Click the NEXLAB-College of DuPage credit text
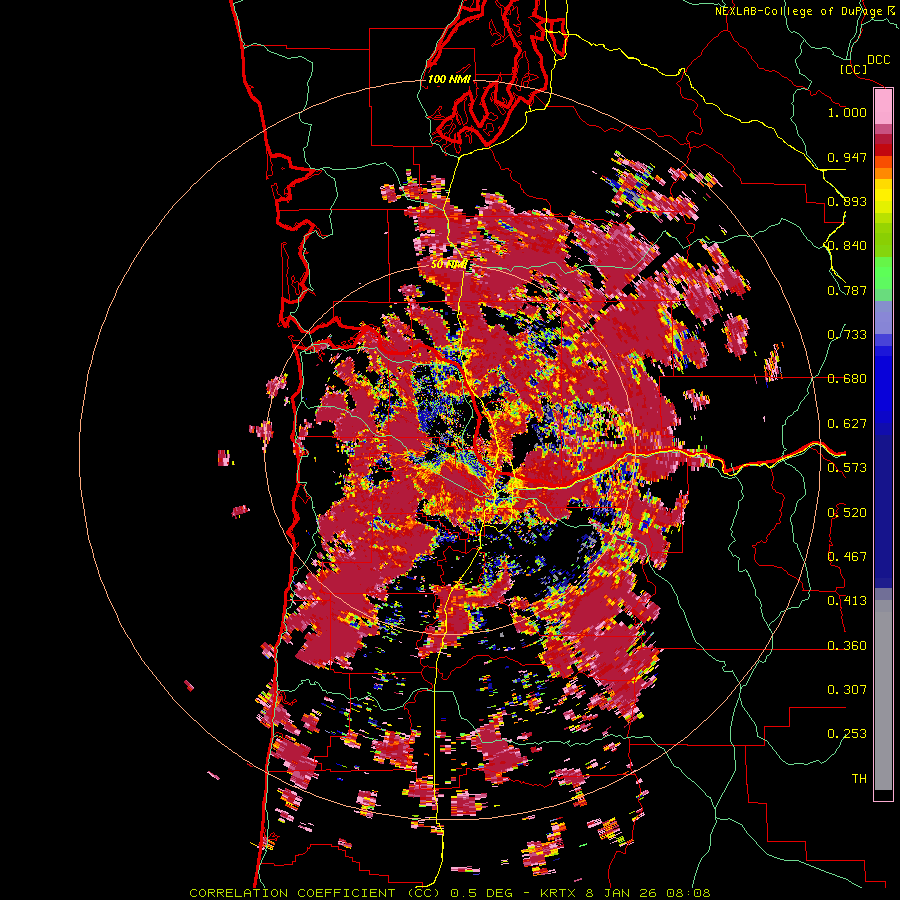Viewport: 900px width, 900px height. pyautogui.click(x=799, y=11)
